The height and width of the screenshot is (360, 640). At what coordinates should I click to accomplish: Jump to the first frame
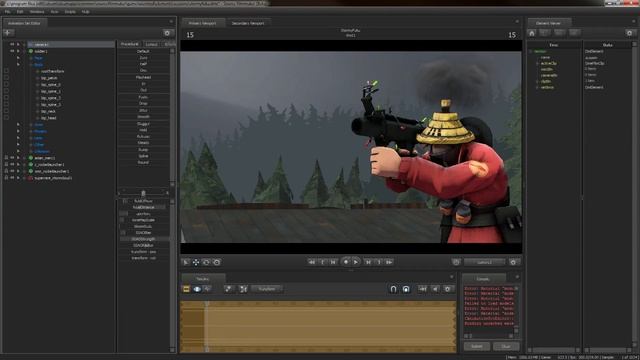311,262
